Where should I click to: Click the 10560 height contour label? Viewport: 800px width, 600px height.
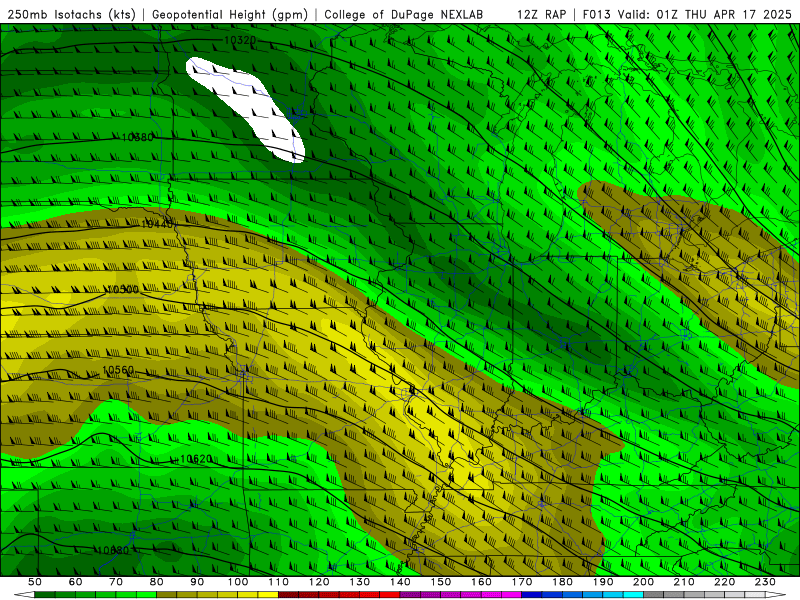[118, 370]
